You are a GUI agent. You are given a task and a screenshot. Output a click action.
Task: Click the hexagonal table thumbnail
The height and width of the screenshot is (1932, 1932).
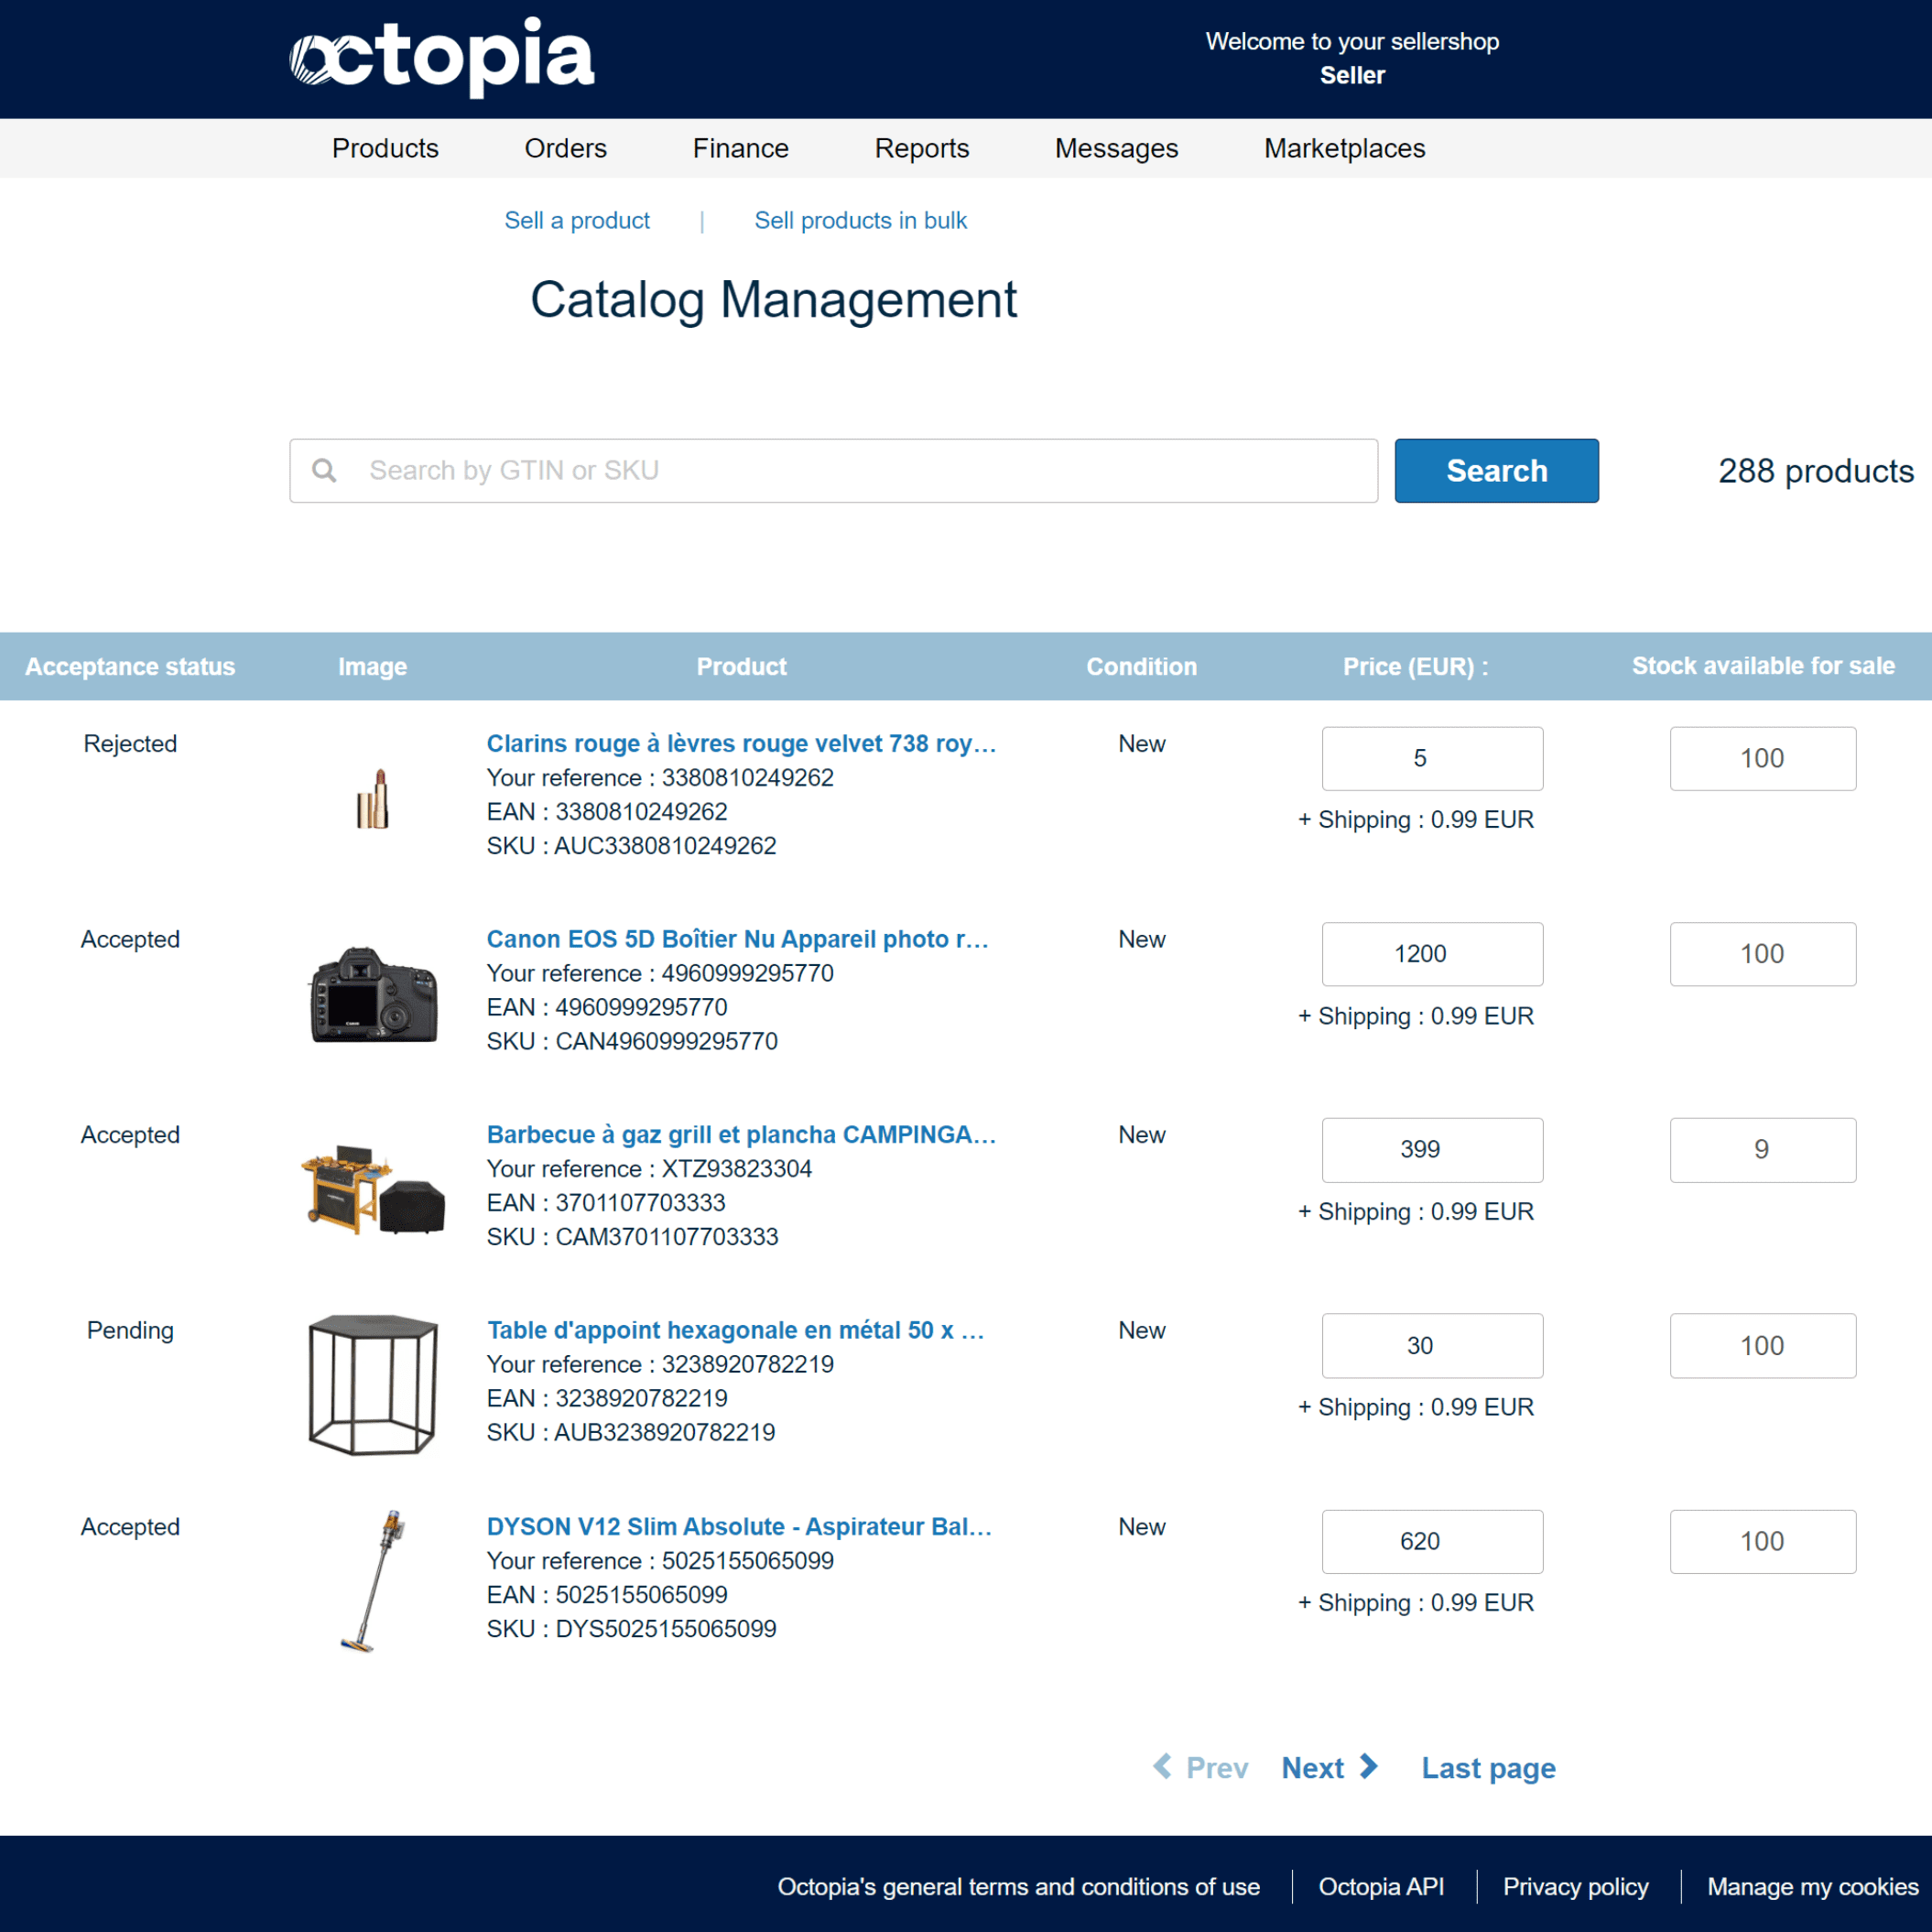[x=373, y=1385]
